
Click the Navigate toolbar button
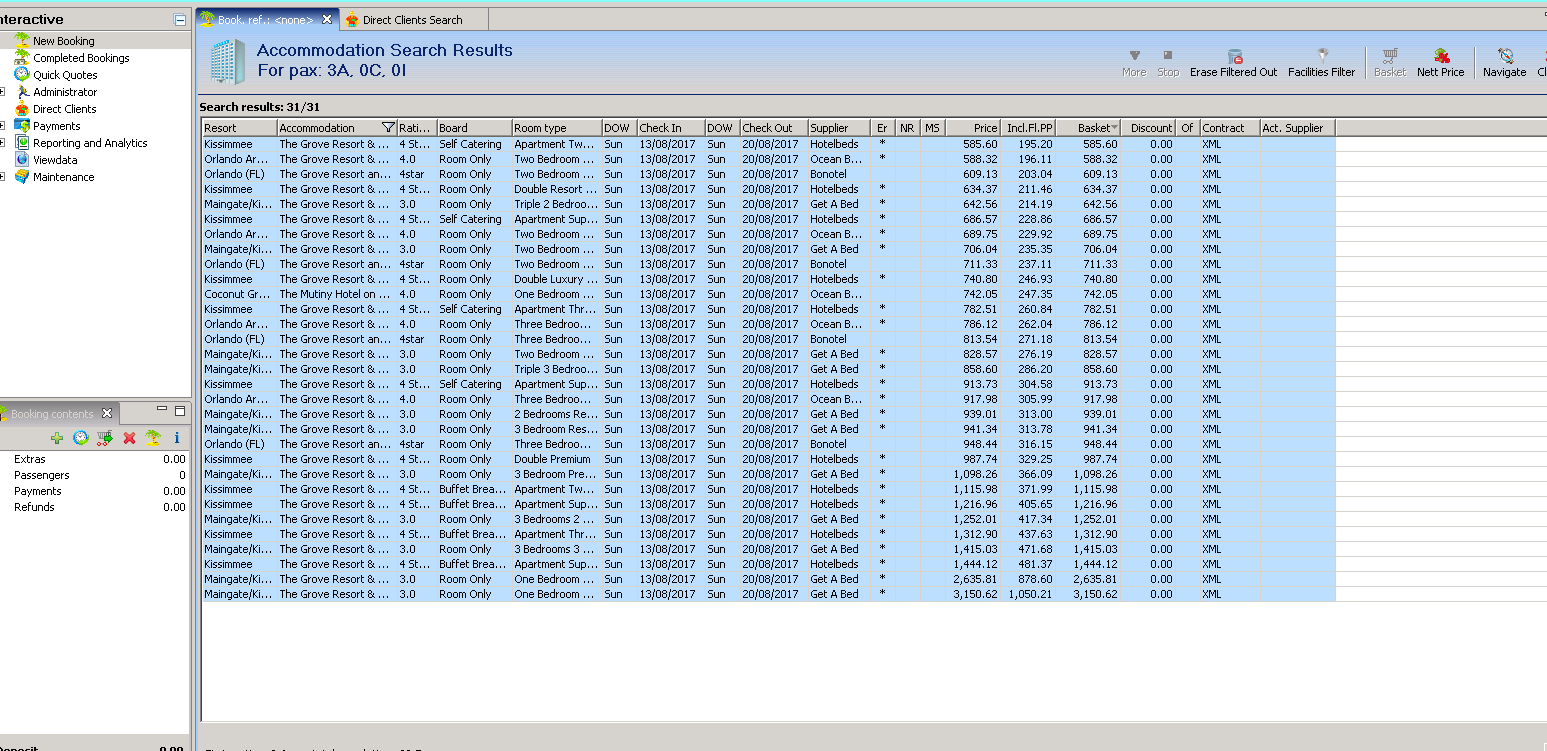(x=1504, y=63)
